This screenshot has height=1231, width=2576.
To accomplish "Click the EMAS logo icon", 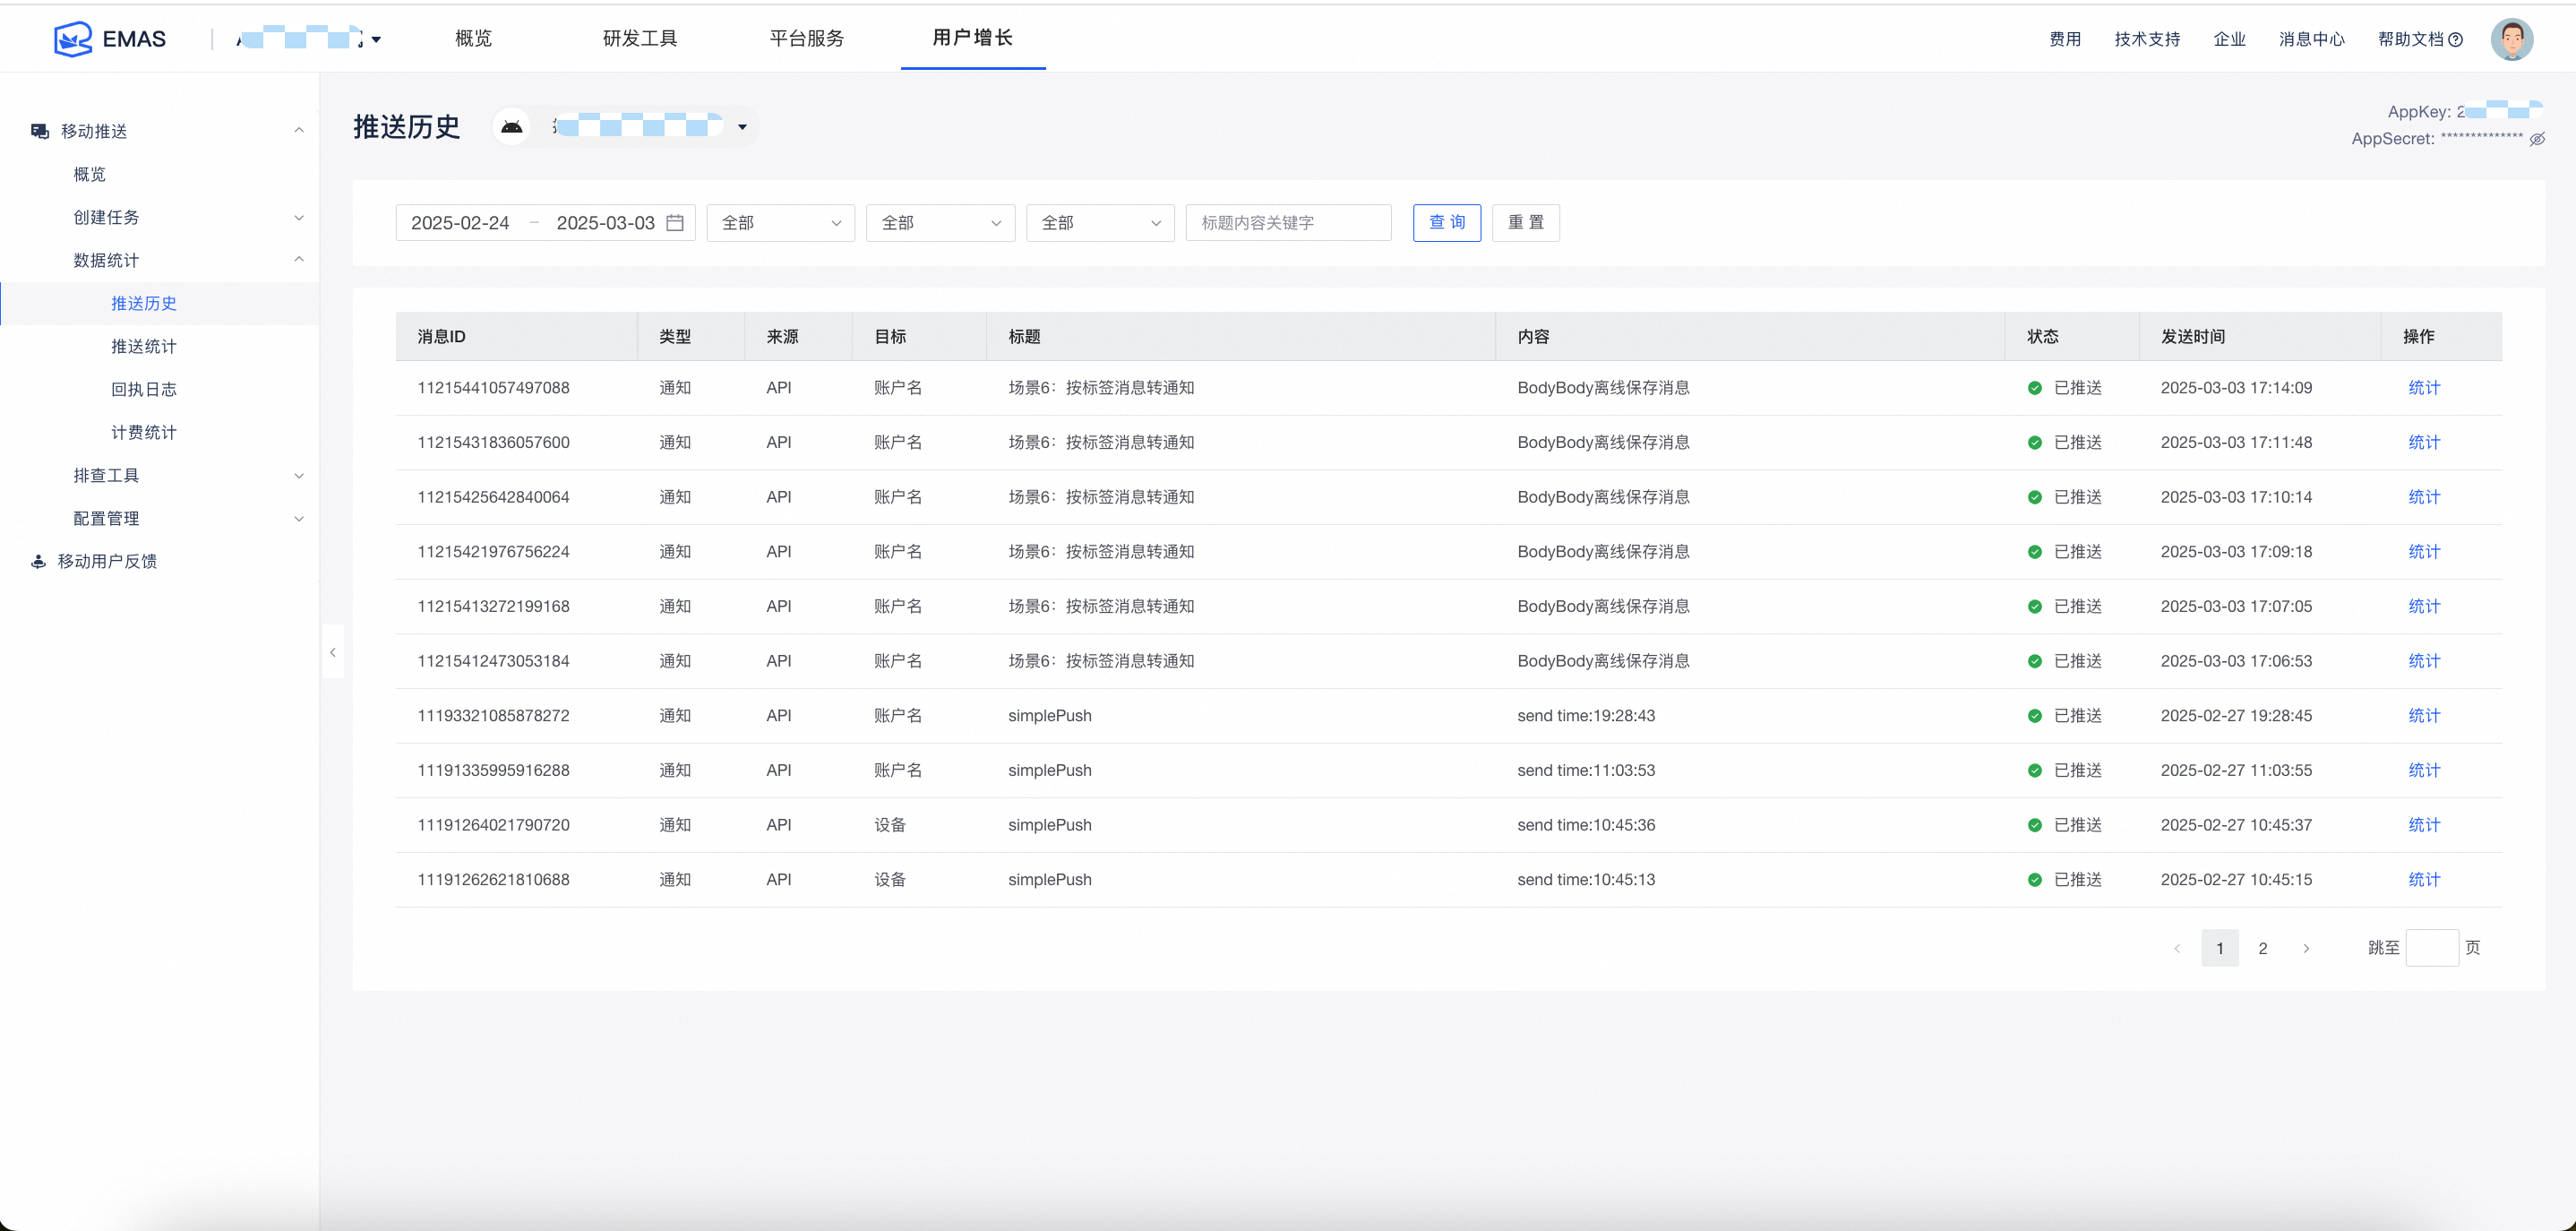I will 73,39.
